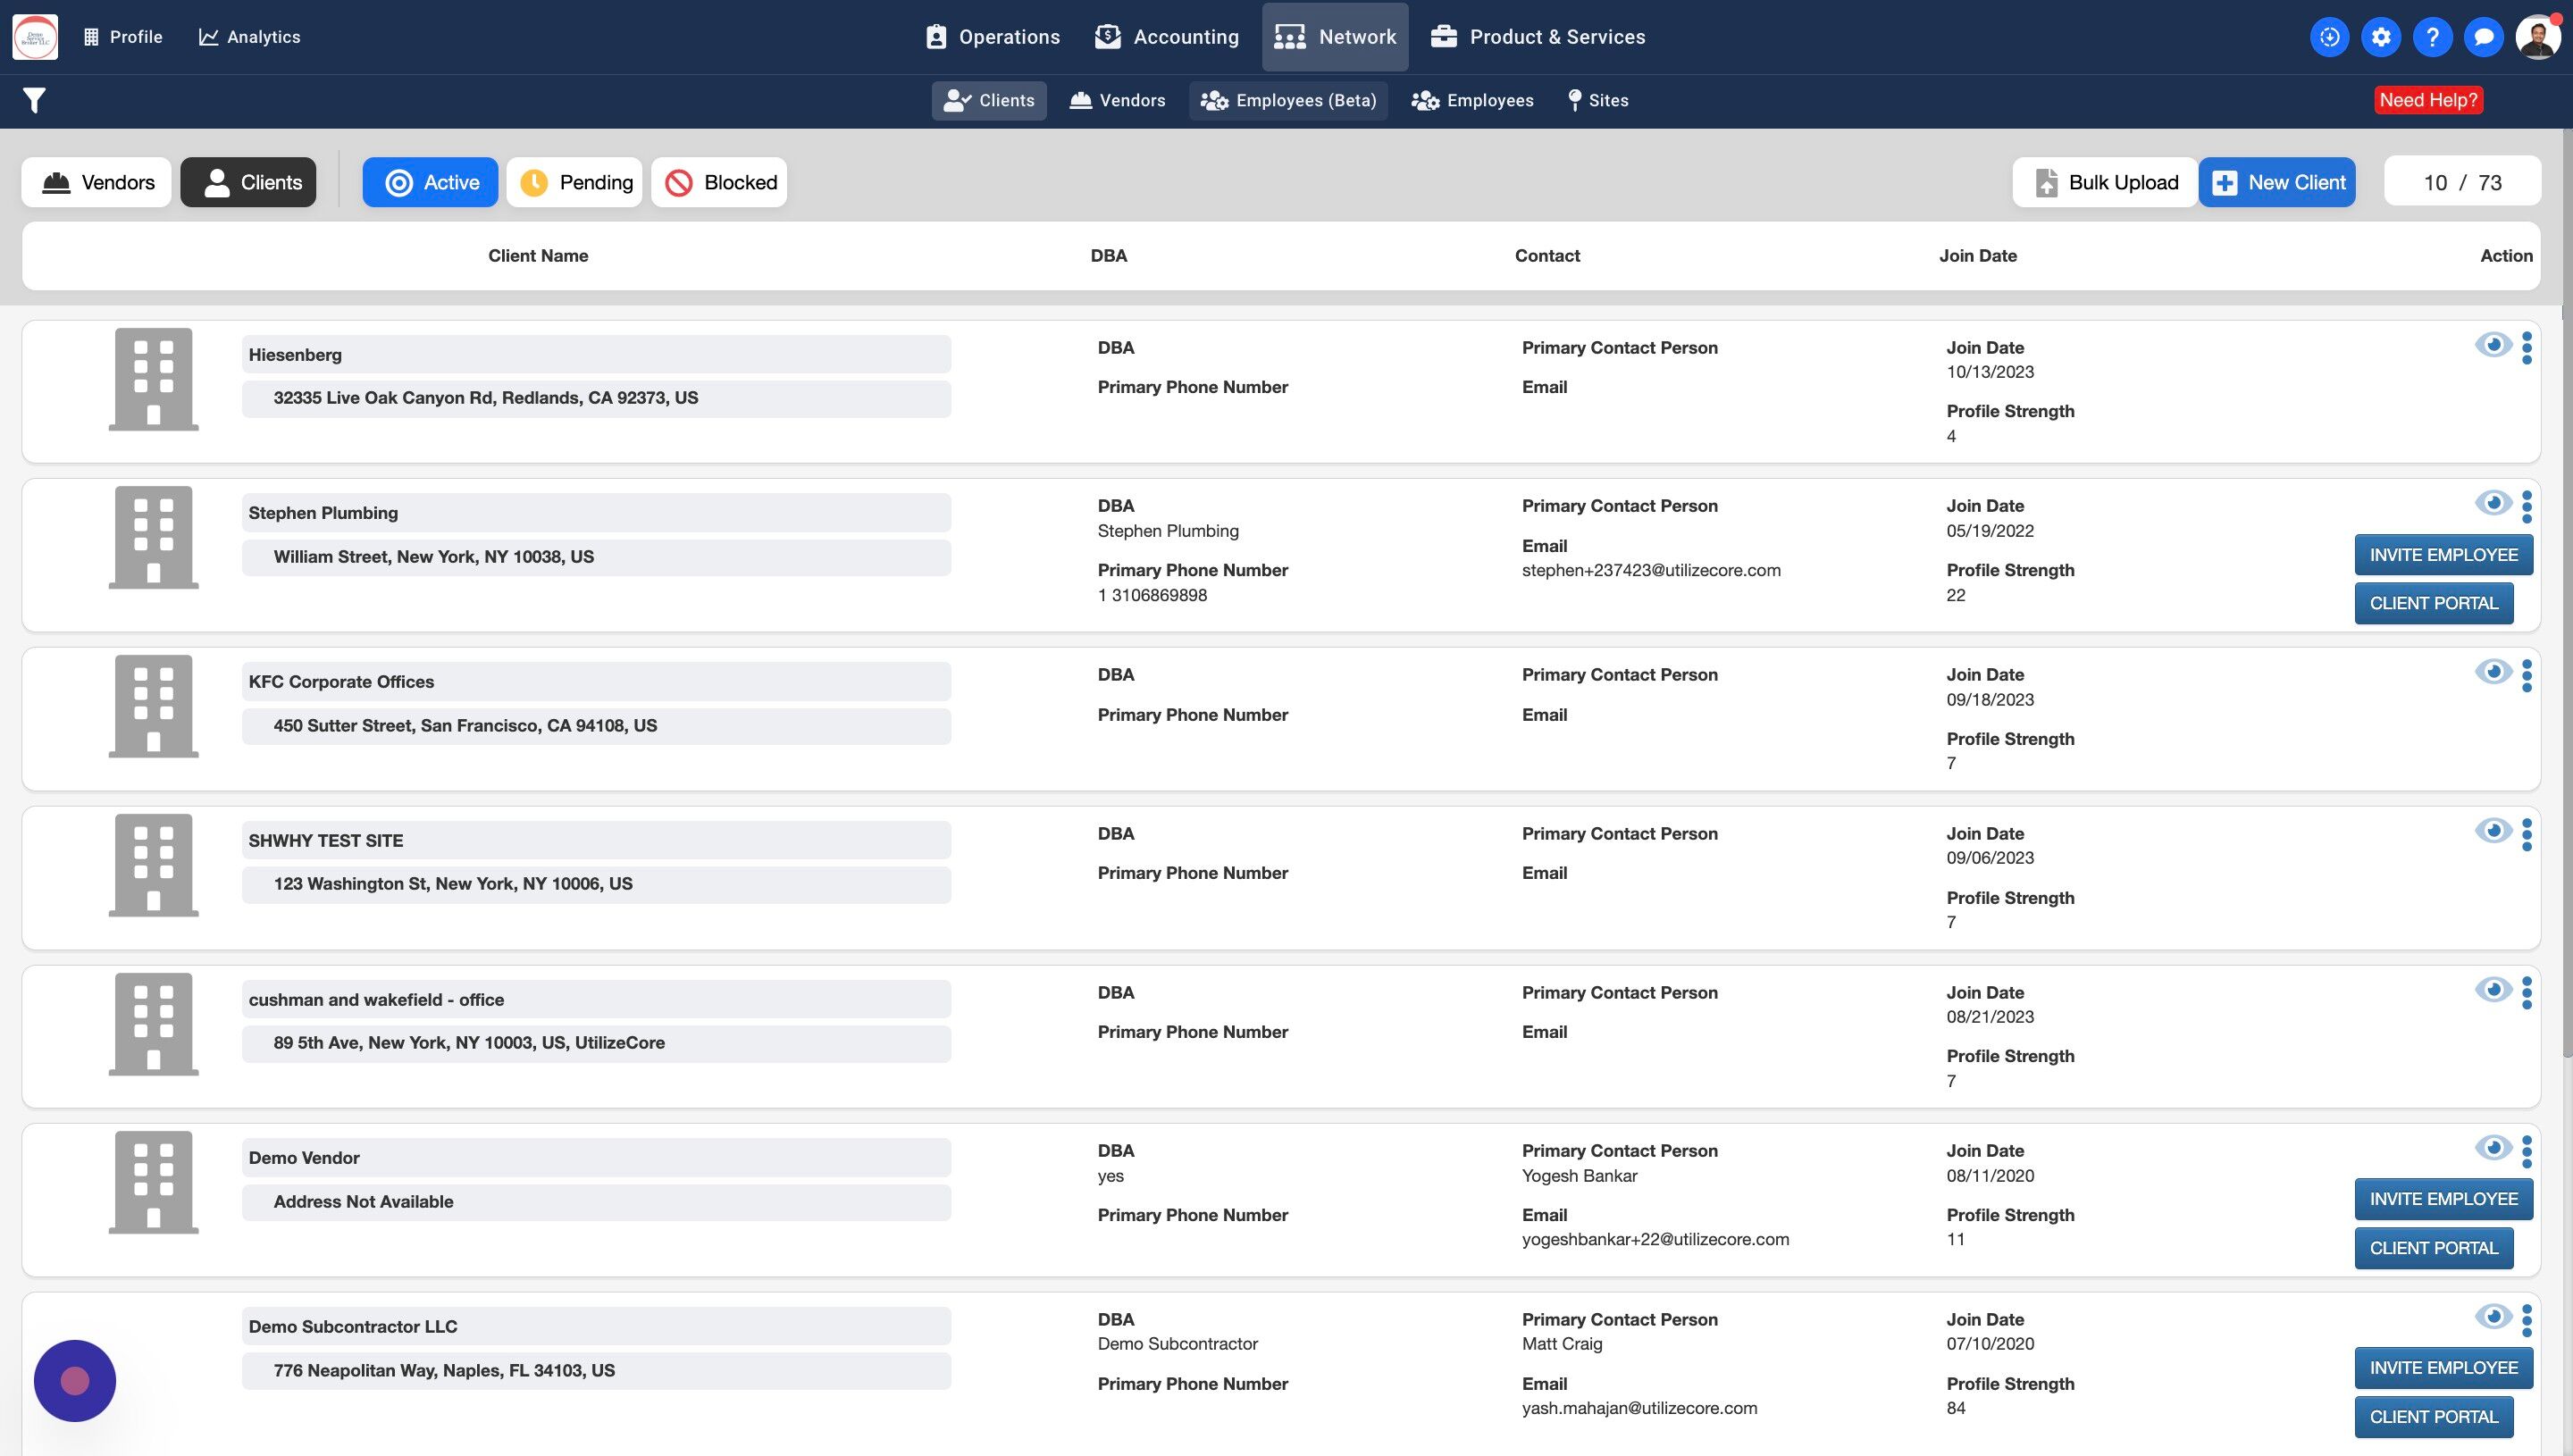Toggle the Active status filter
The image size is (2573, 1456).
(x=430, y=182)
